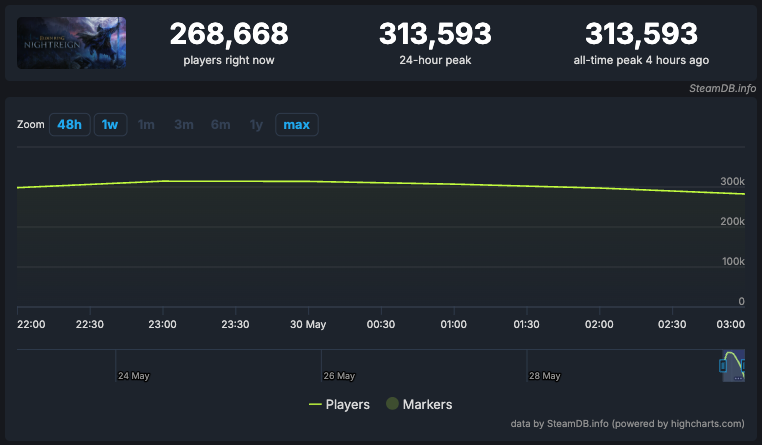The height and width of the screenshot is (445, 762).
Task: Grab the navigator's left range handle
Action: pyautogui.click(x=723, y=365)
